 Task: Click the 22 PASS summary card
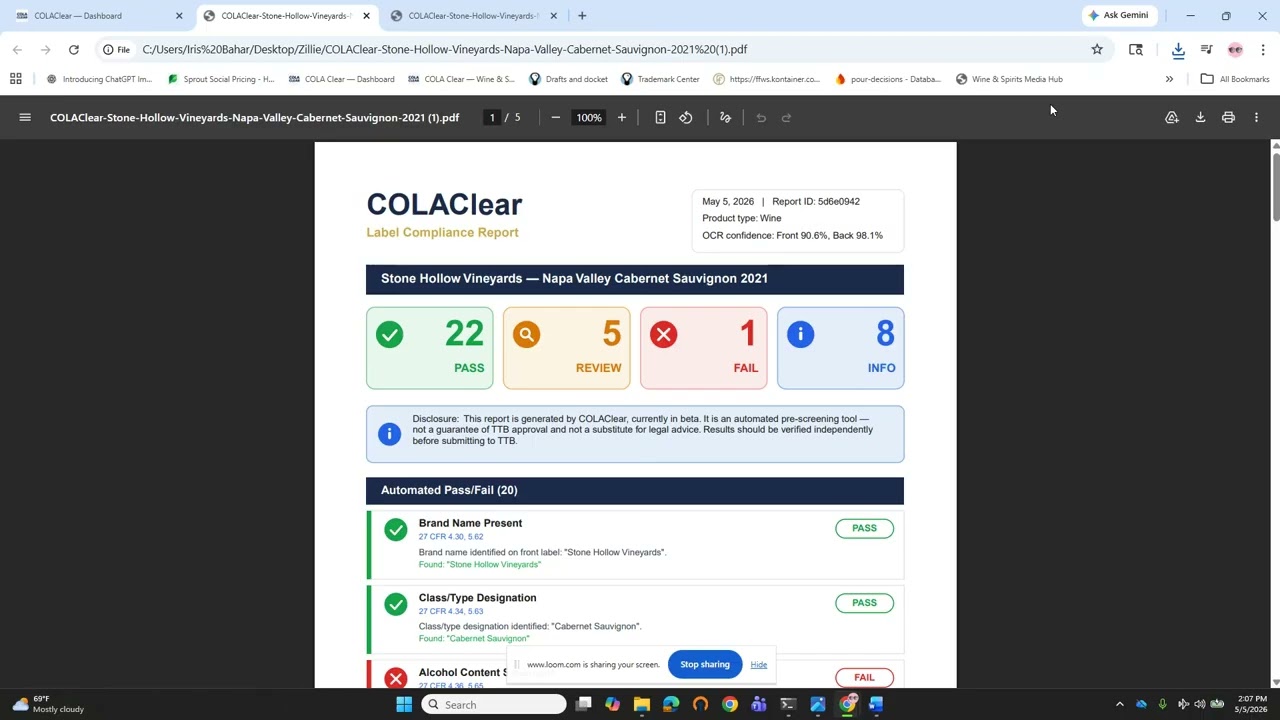[429, 348]
